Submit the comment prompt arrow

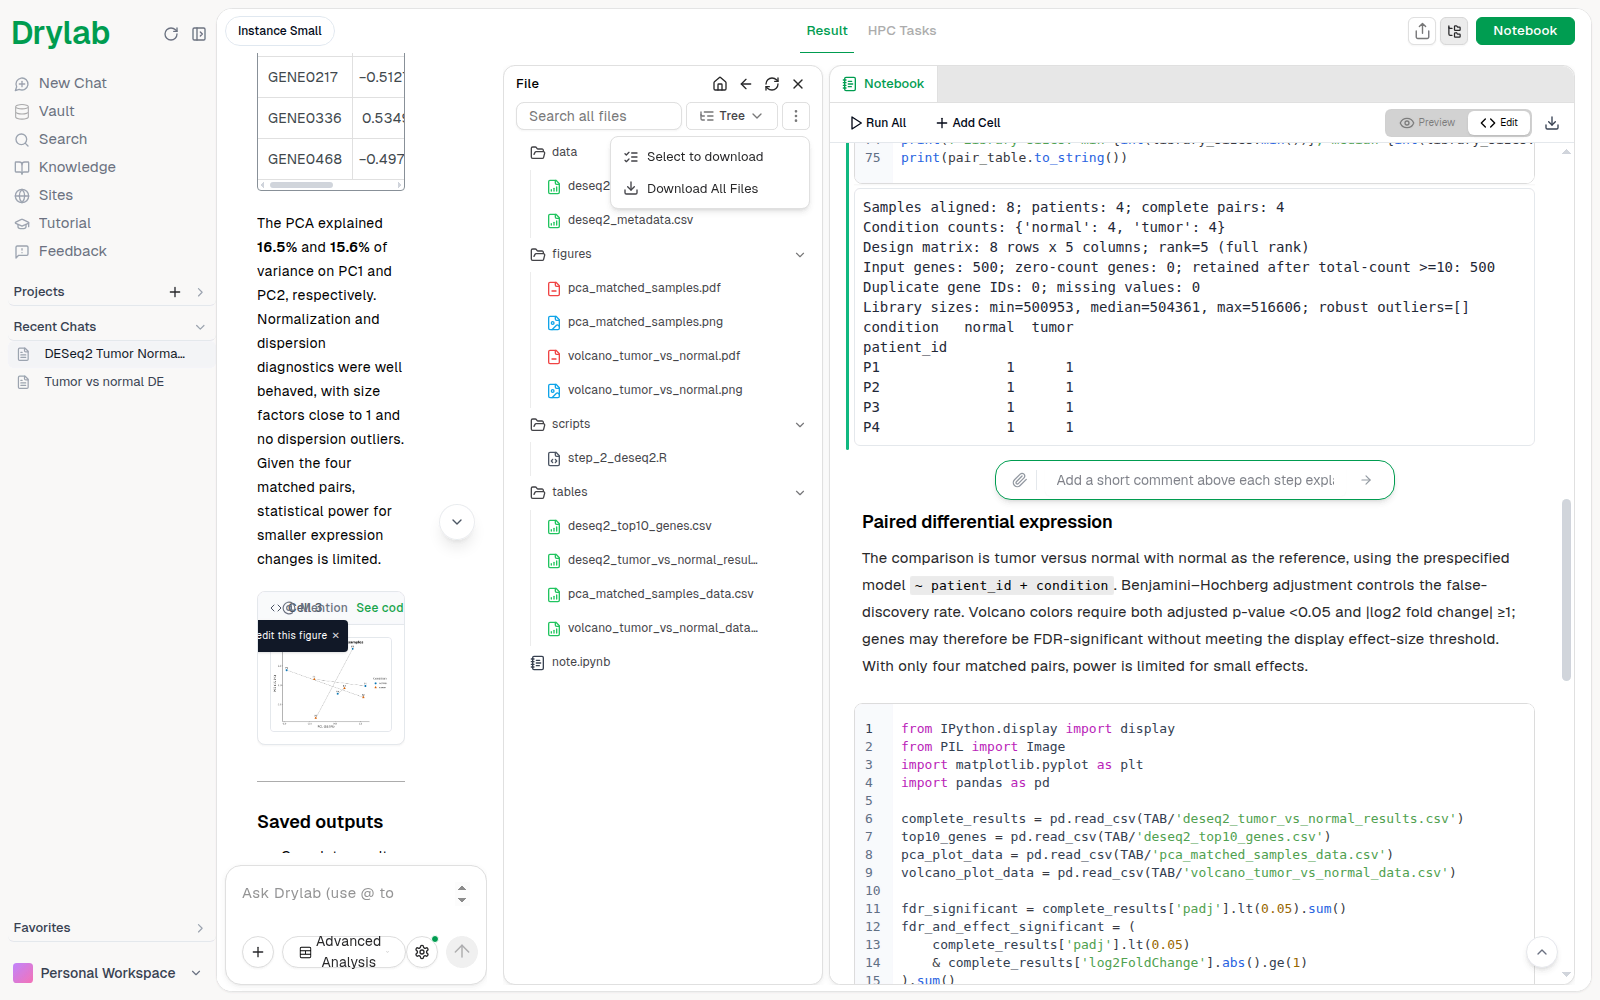[x=1366, y=480]
